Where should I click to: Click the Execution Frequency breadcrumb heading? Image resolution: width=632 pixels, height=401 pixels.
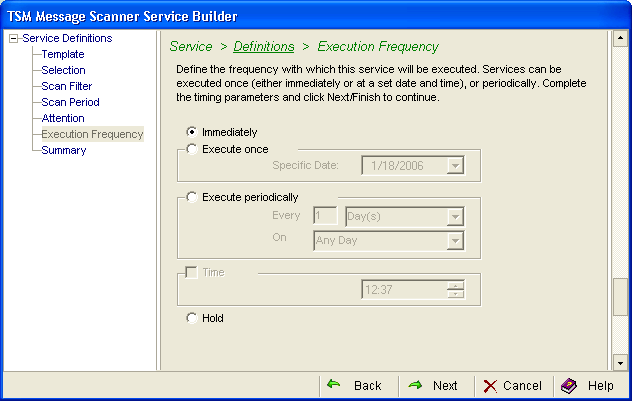pyautogui.click(x=378, y=47)
